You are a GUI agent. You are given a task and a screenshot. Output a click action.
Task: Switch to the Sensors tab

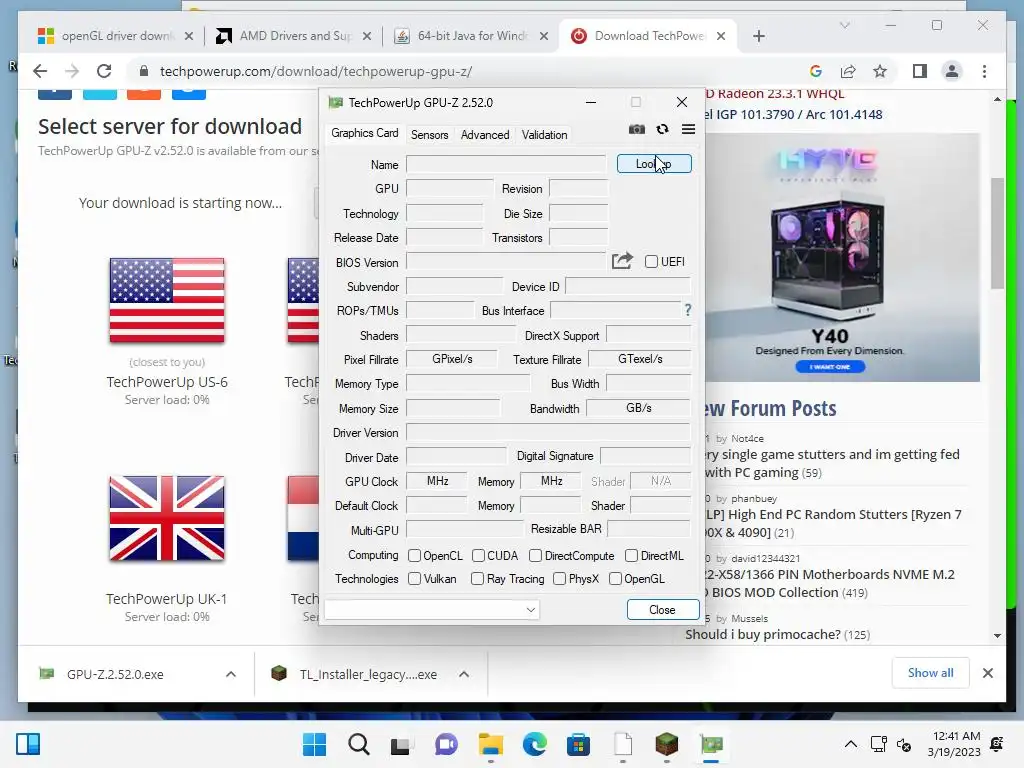429,135
